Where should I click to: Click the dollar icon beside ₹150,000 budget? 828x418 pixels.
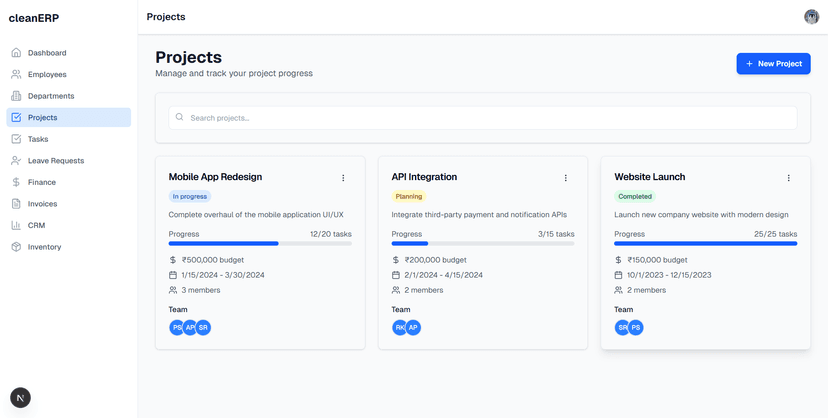coord(618,260)
